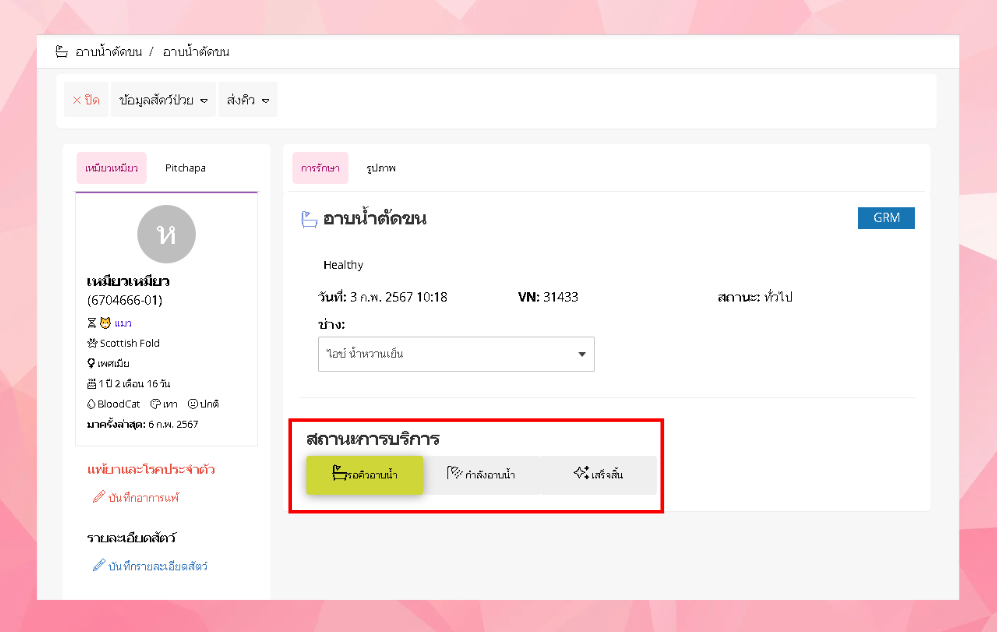Viewport: 997px width, 632px height.
Task: Switch to the รูปภาพ tab
Action: click(x=381, y=168)
